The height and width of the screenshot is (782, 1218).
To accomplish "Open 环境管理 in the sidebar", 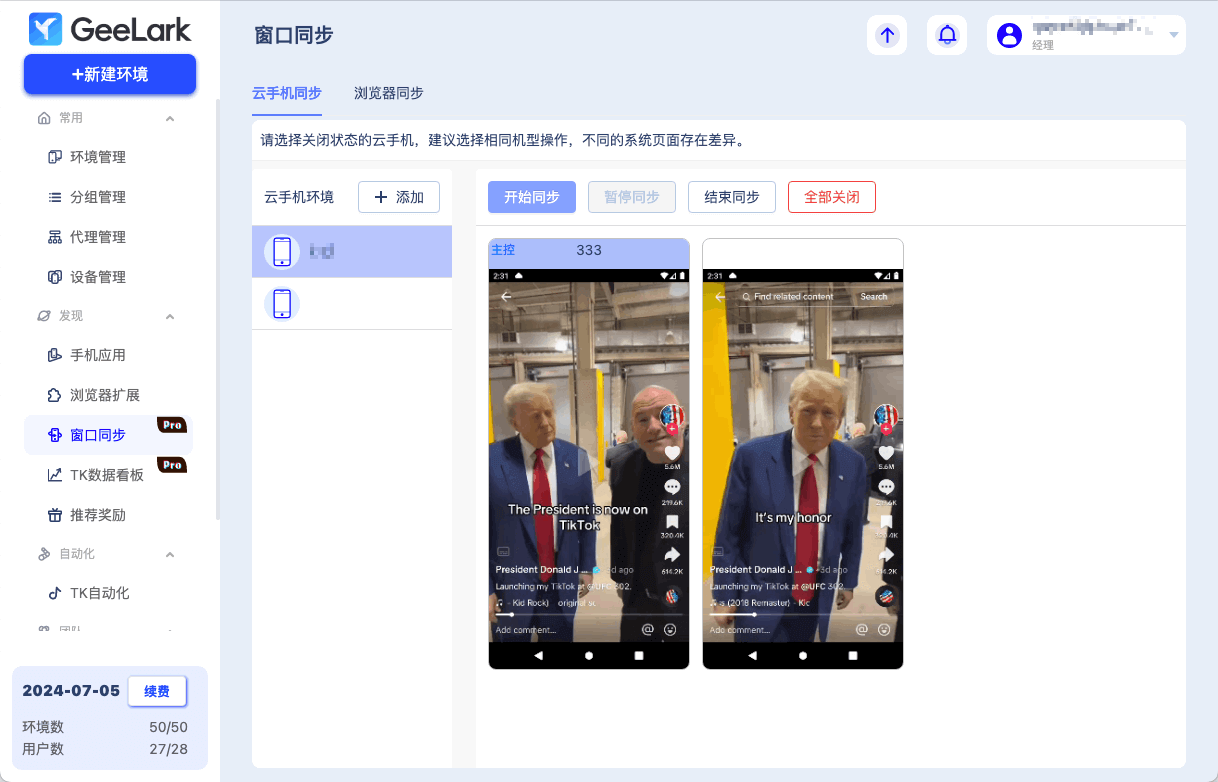I will (97, 157).
